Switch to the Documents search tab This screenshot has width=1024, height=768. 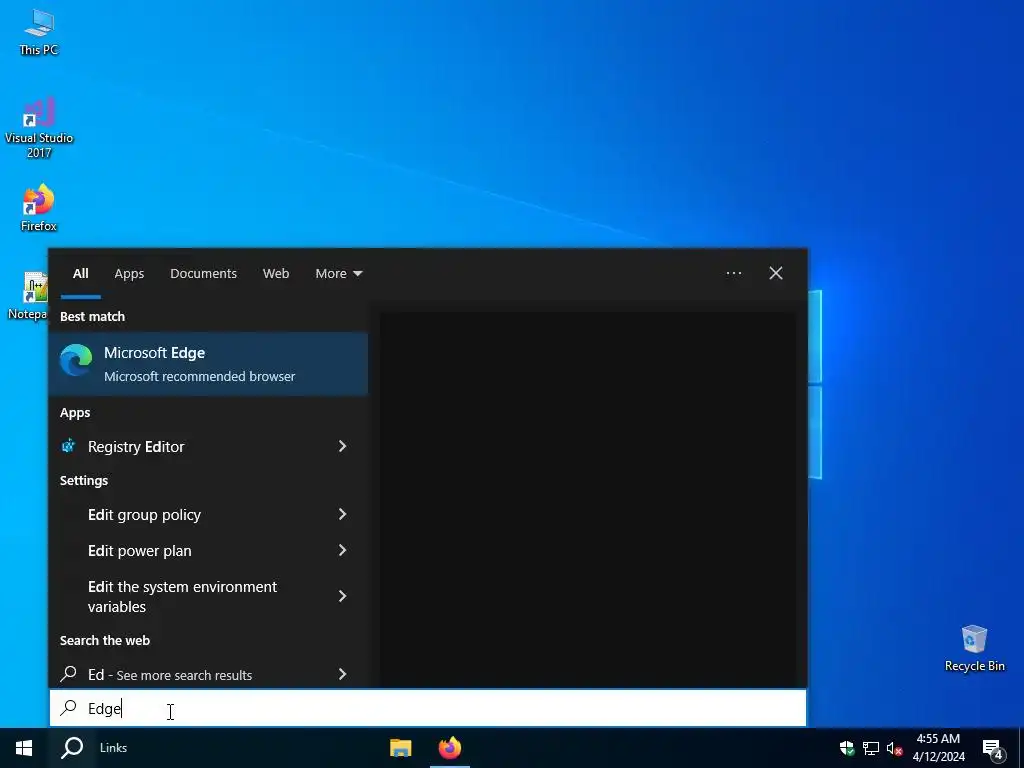pyautogui.click(x=203, y=274)
